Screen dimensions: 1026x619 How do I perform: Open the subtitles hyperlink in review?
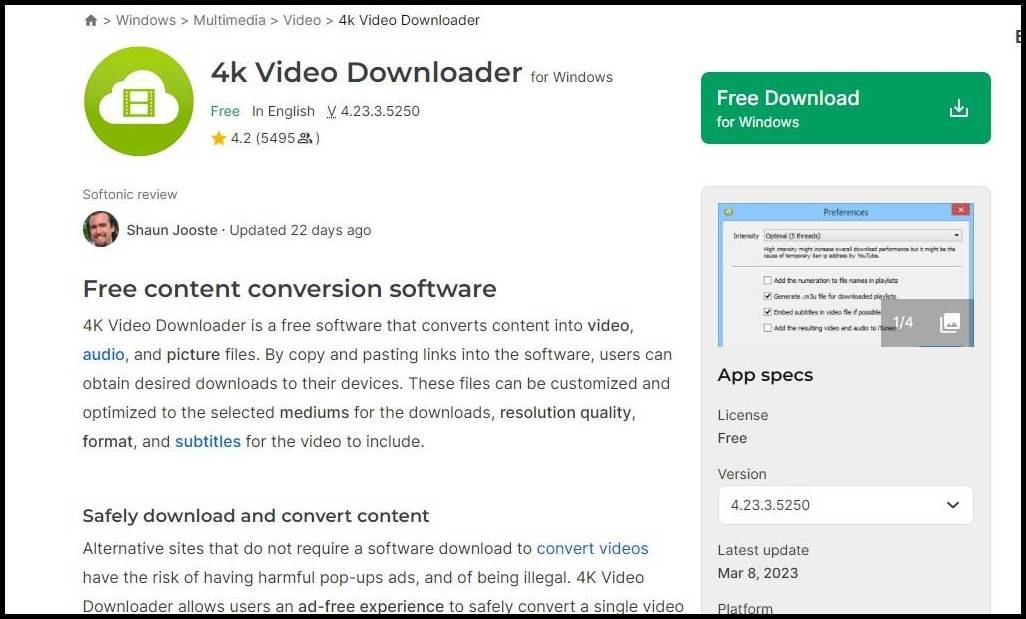pos(208,442)
